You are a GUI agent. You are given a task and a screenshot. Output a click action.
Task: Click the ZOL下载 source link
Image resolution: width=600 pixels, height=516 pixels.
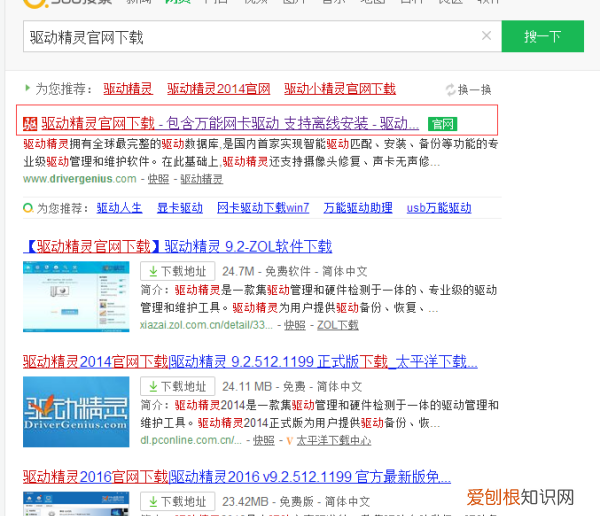coord(338,325)
